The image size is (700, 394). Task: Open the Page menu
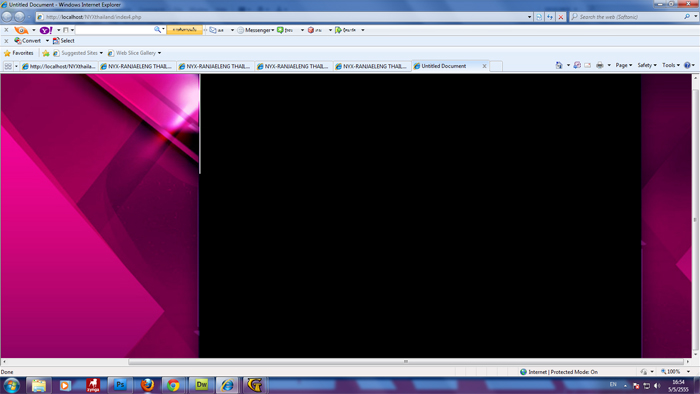624,65
